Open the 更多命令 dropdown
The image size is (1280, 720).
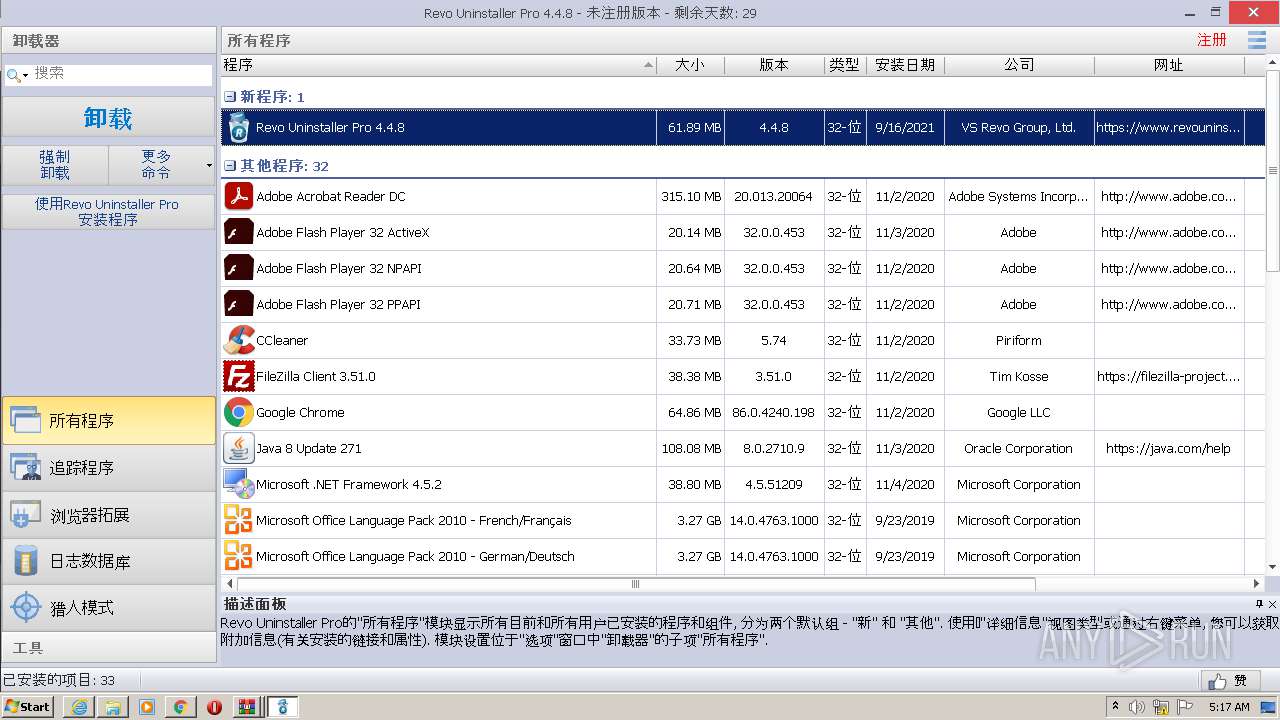click(162, 165)
